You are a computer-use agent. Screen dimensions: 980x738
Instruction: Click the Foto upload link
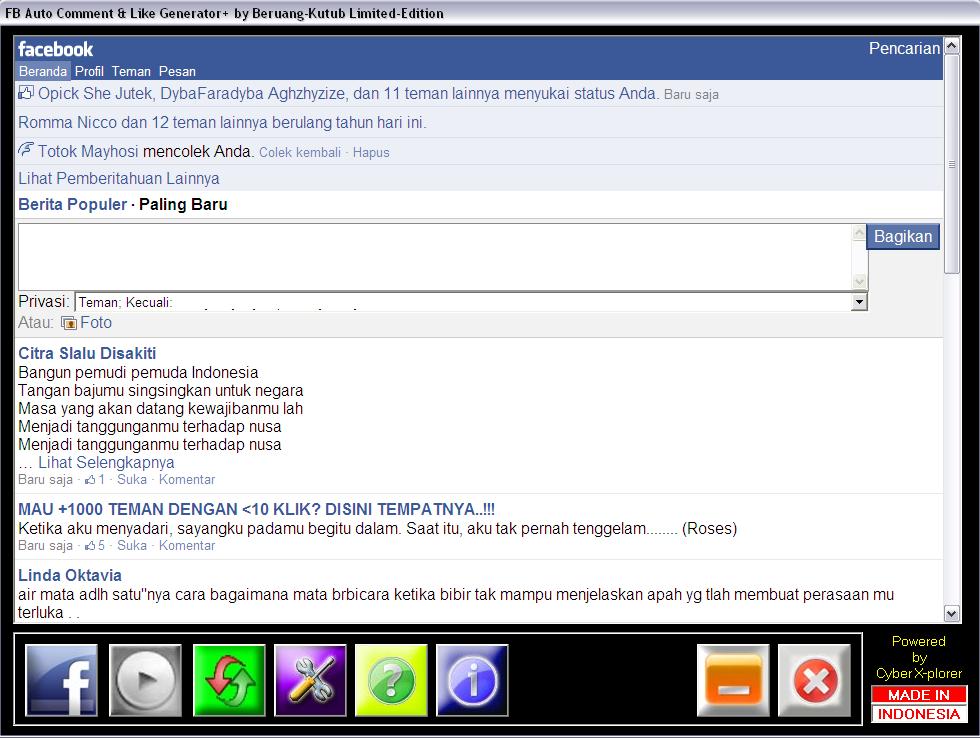point(96,322)
